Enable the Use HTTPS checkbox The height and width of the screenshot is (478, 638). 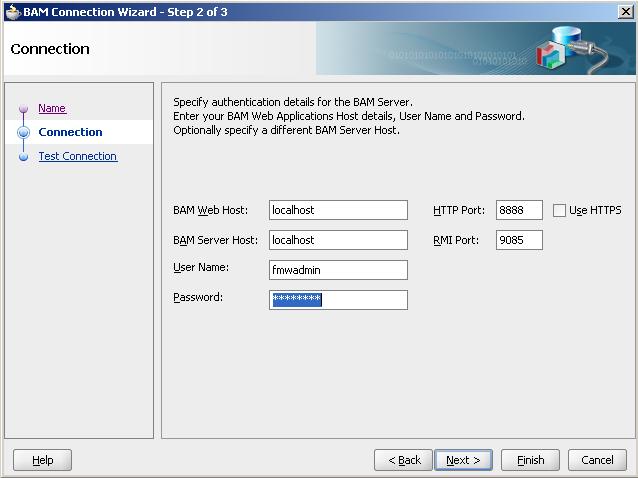click(560, 210)
